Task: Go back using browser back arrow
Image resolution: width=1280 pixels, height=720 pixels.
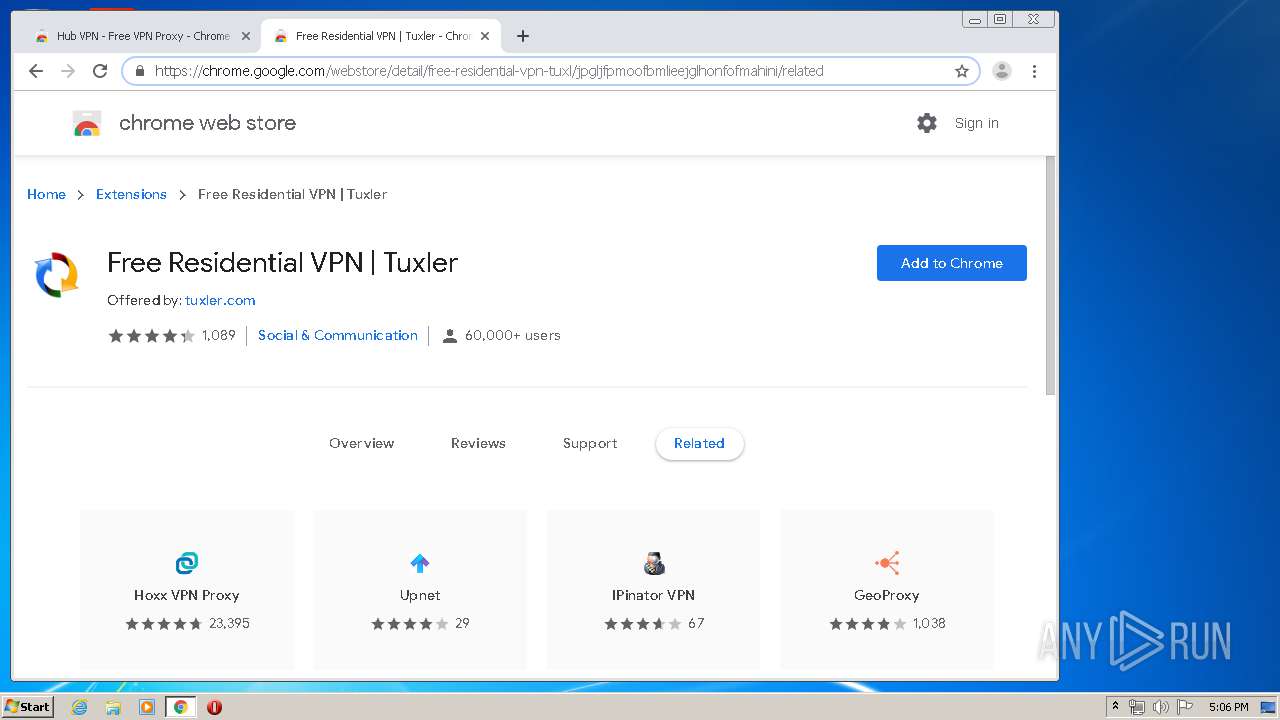Action: tap(36, 71)
